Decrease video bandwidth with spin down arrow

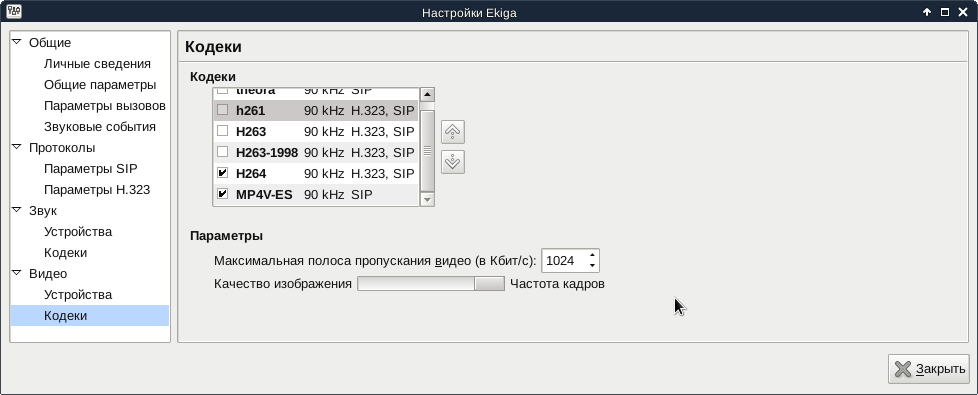pos(592,266)
